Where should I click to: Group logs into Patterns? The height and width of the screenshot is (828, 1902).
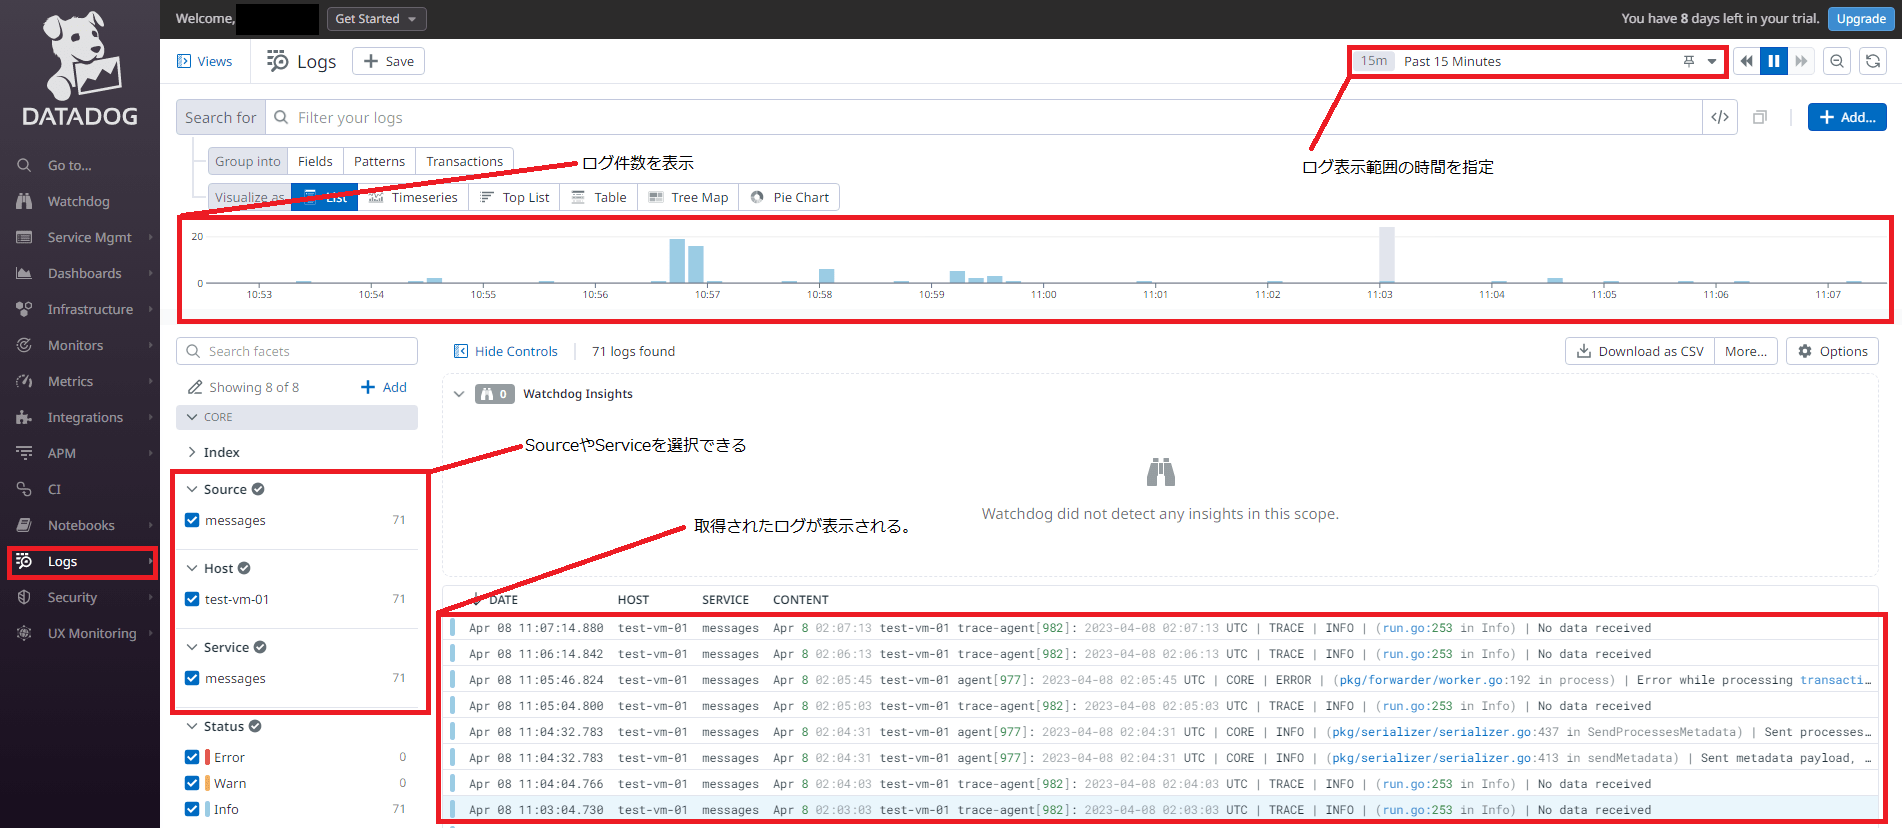379,161
